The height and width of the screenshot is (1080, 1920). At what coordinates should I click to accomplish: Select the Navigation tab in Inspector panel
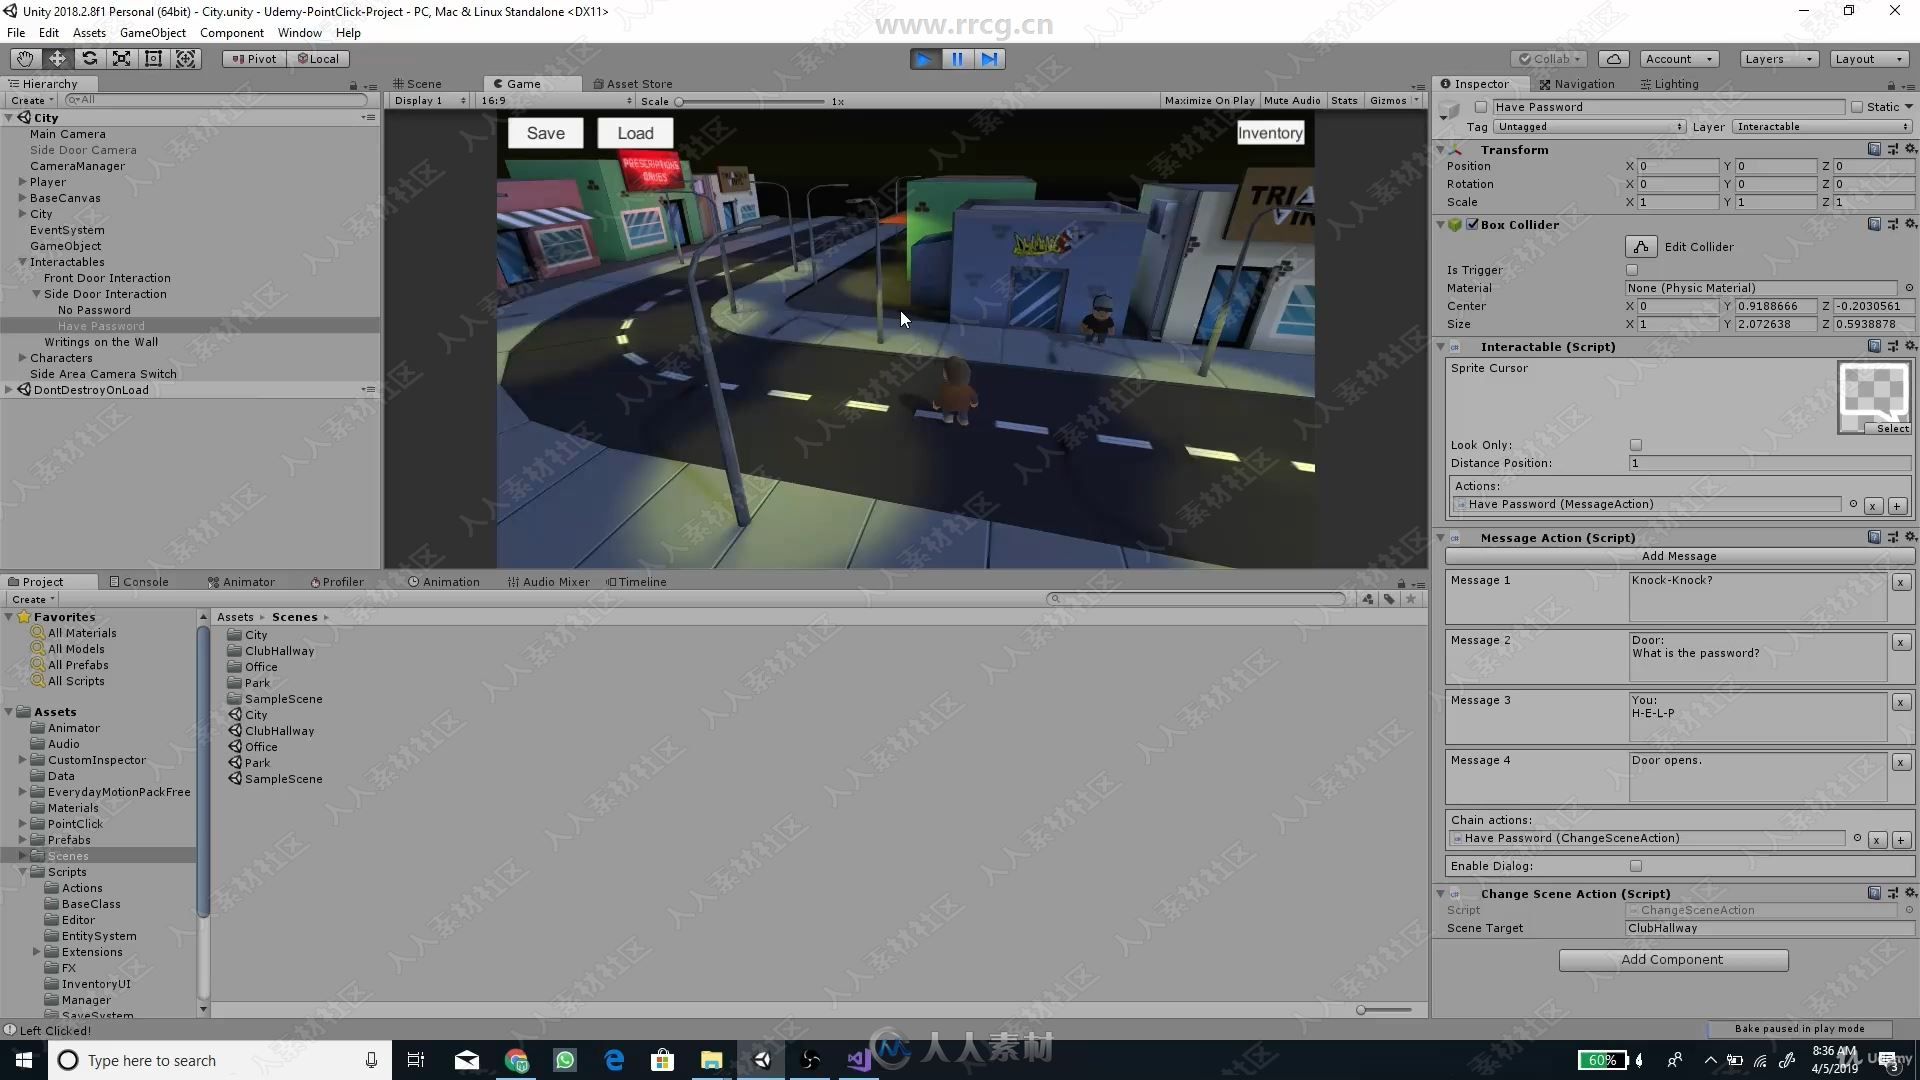click(1584, 83)
